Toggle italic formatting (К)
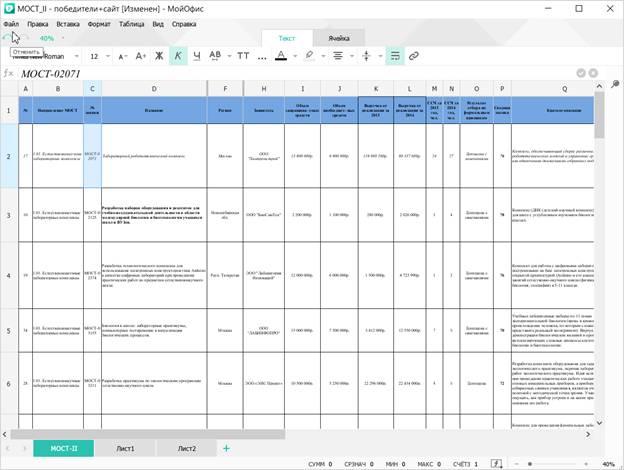Image resolution: width=624 pixels, height=470 pixels. tap(179, 55)
